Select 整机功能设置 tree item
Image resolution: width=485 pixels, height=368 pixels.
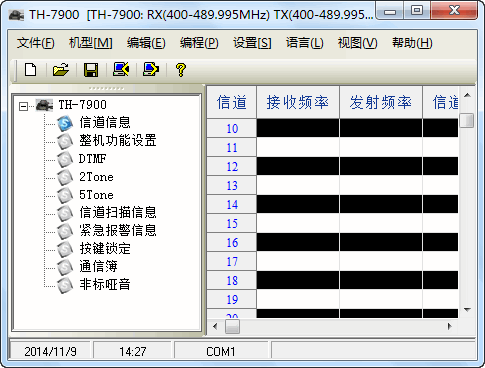pos(118,141)
